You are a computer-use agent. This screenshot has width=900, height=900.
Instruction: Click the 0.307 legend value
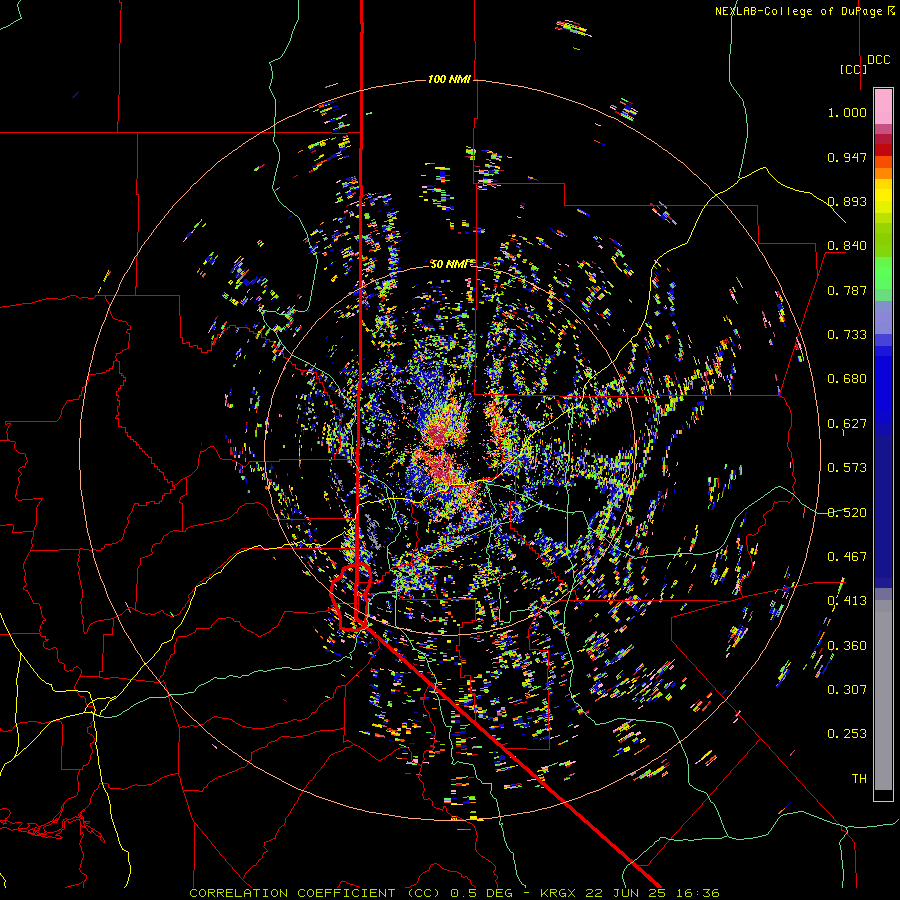(x=847, y=690)
